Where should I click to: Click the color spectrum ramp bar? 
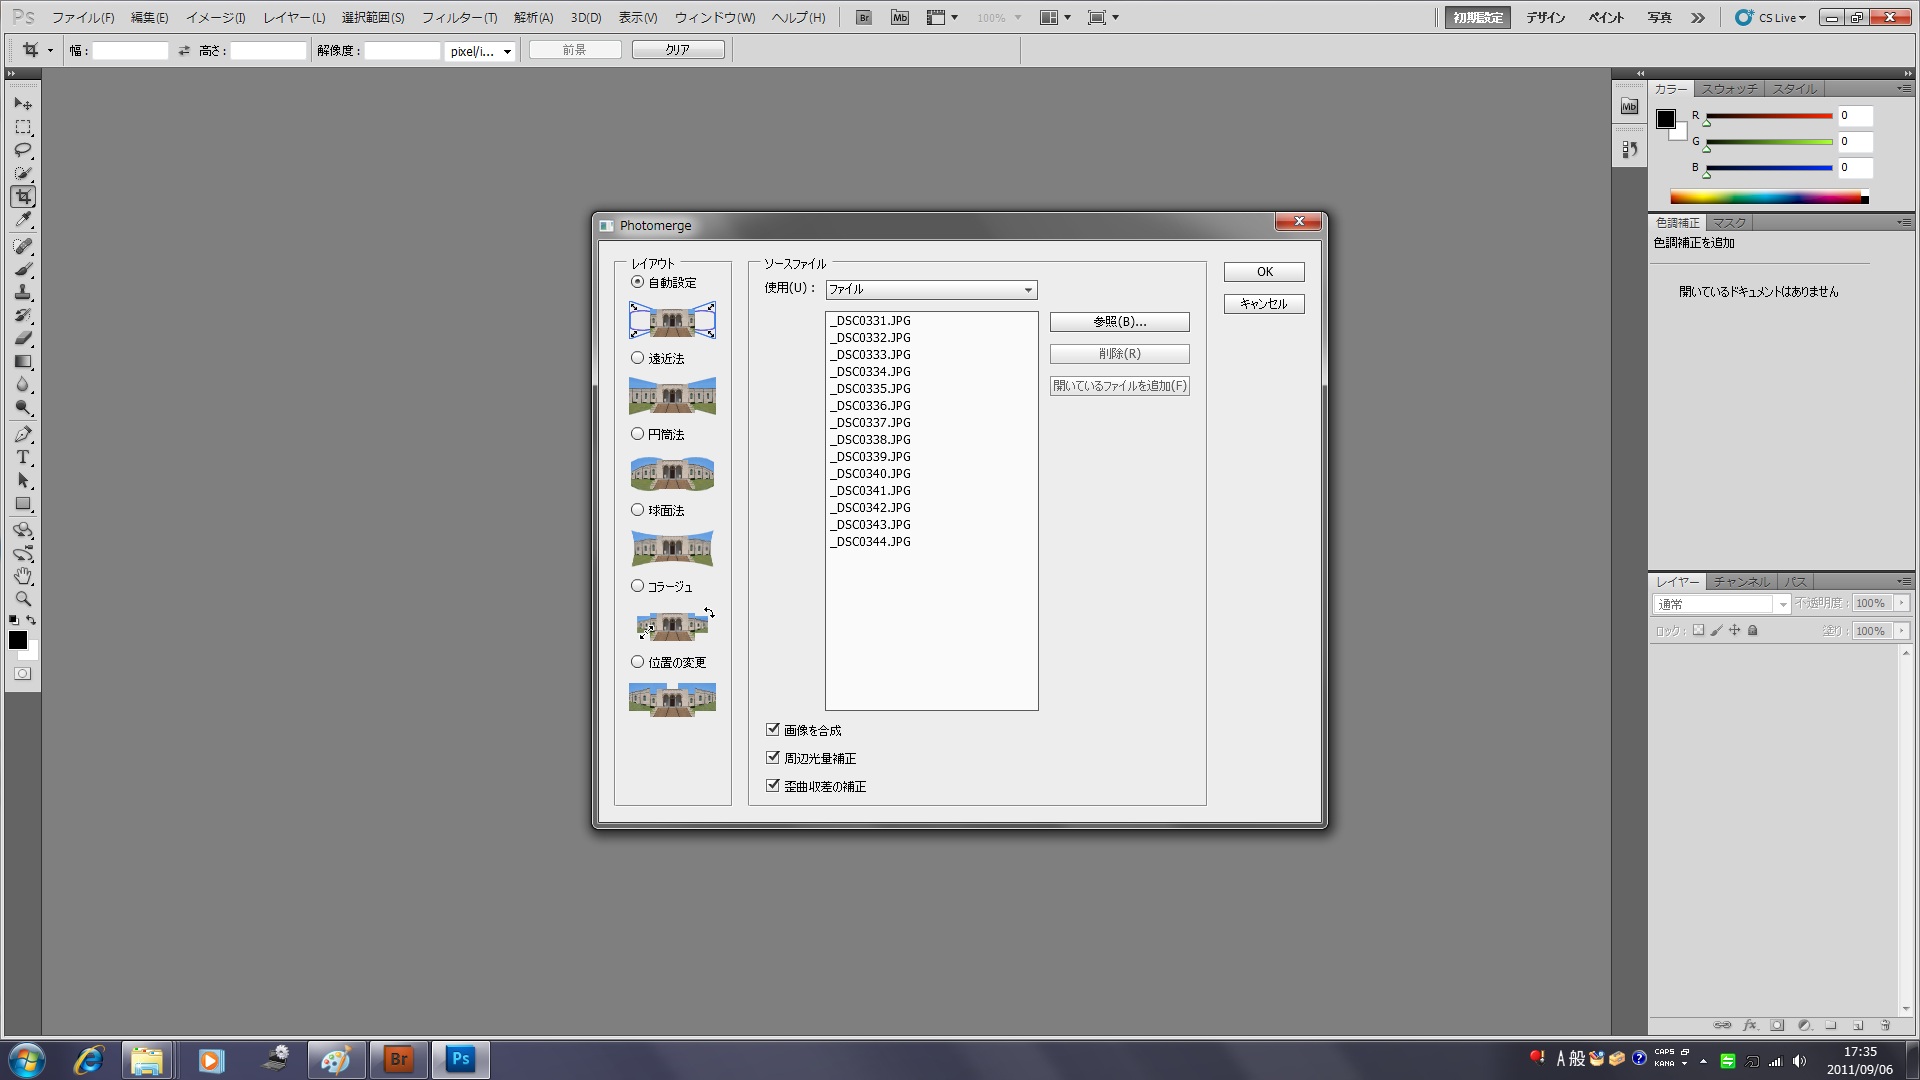coord(1766,198)
